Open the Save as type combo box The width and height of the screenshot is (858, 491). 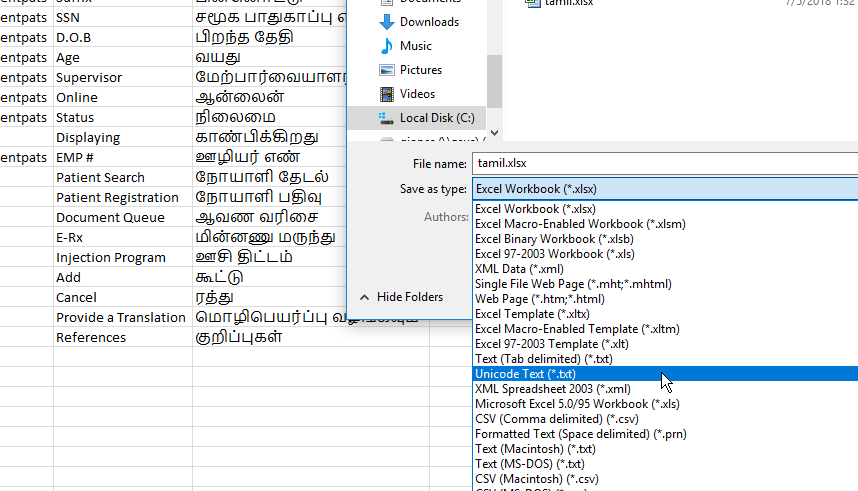(664, 189)
